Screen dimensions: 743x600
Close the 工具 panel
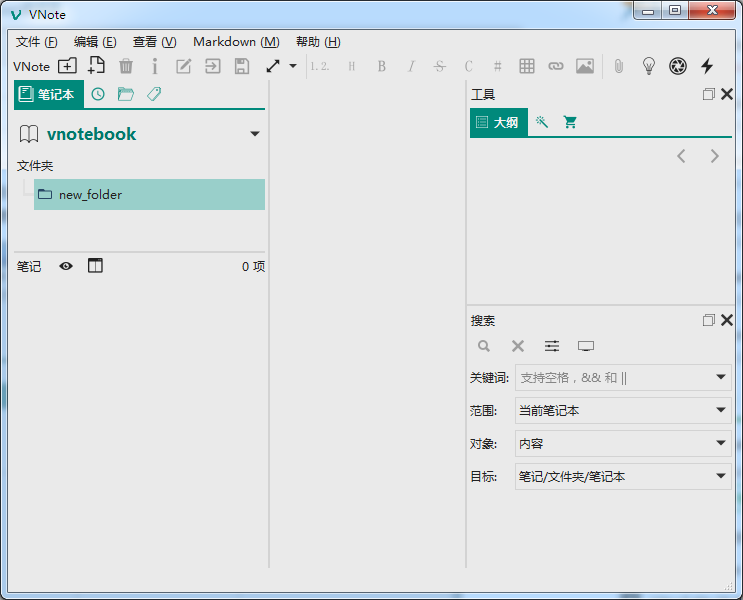click(x=727, y=94)
